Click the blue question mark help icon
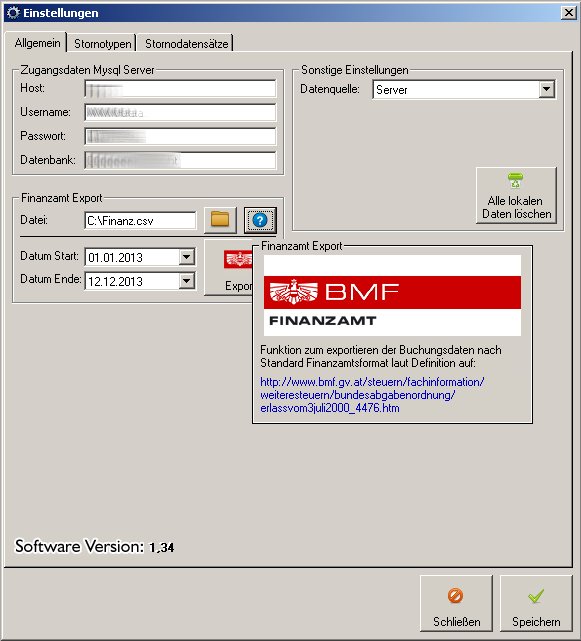Image resolution: width=581 pixels, height=641 pixels. point(260,220)
